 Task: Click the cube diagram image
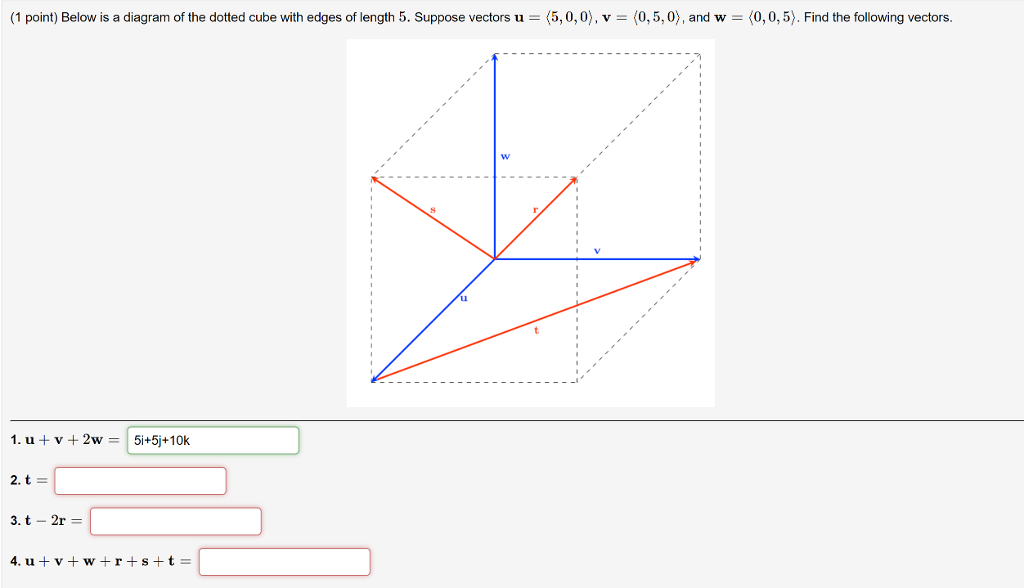click(530, 223)
